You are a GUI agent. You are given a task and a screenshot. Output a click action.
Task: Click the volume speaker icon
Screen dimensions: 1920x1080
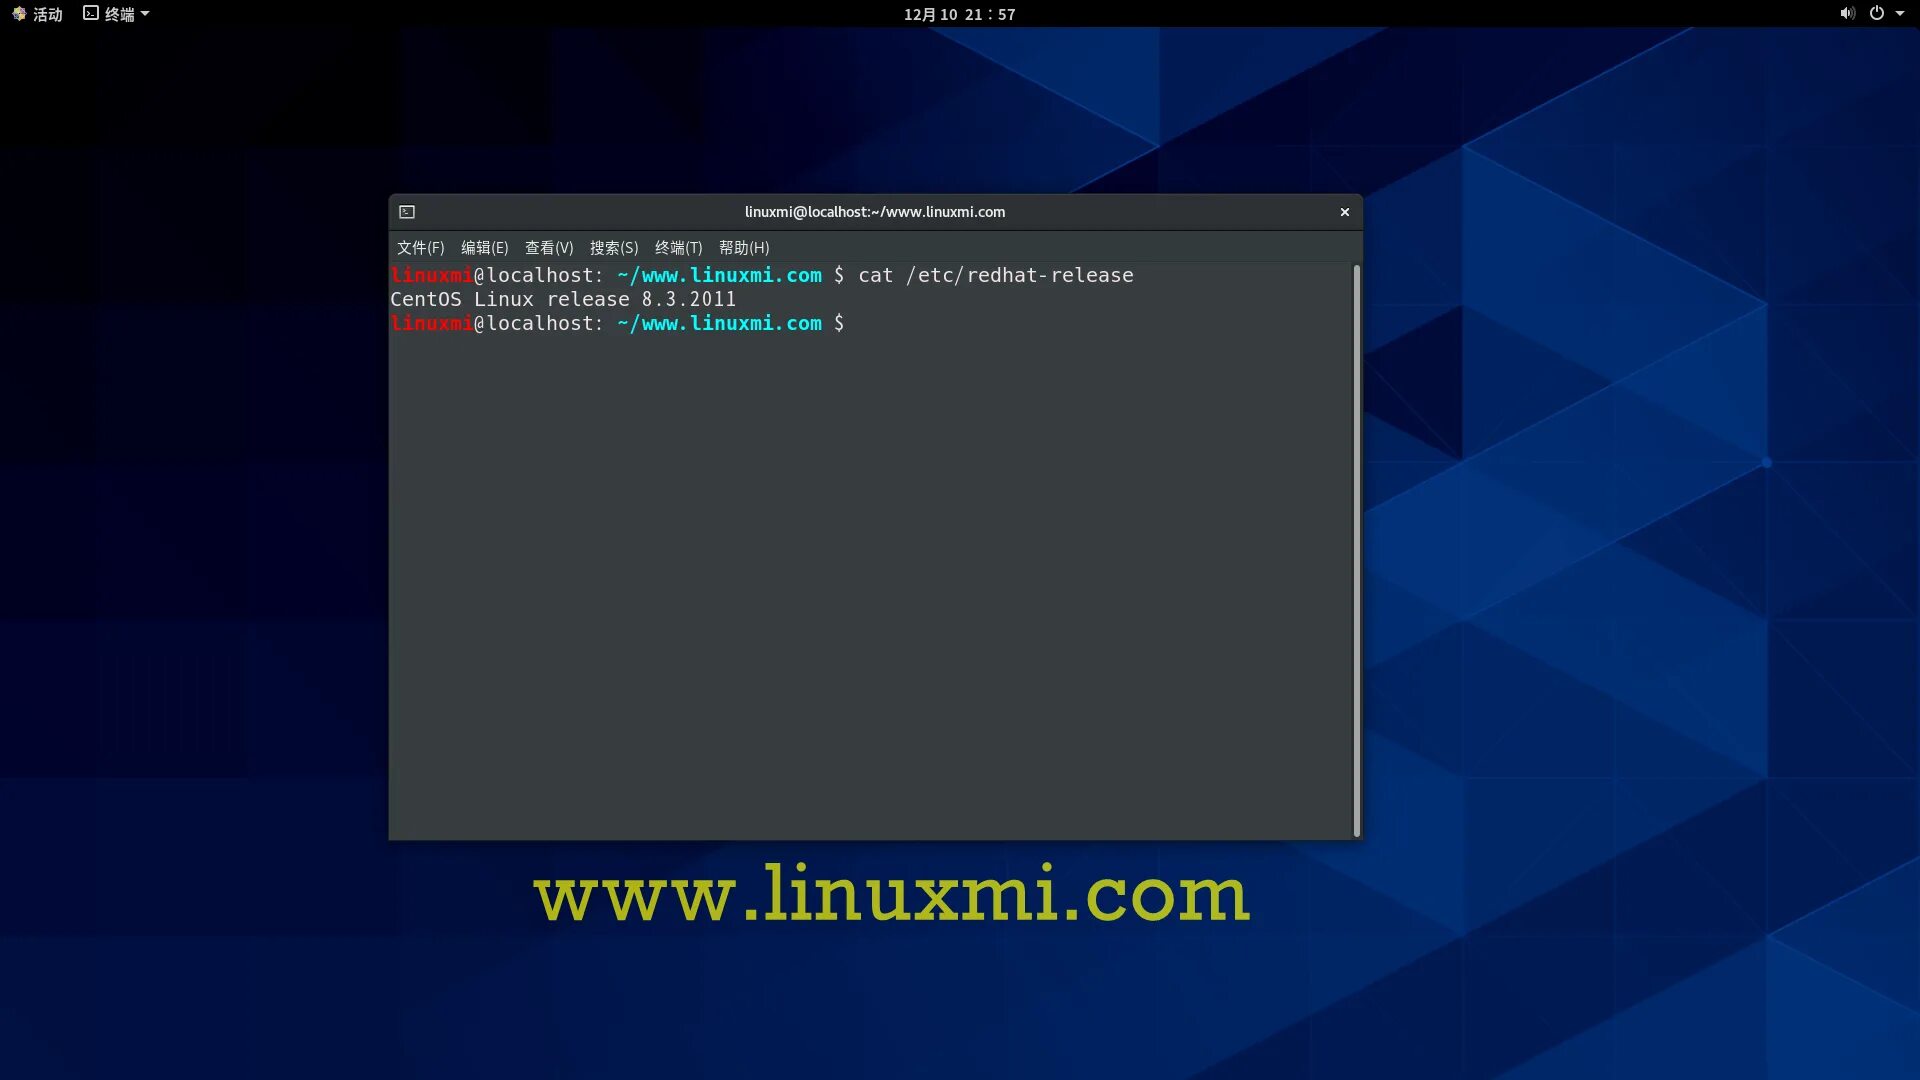pyautogui.click(x=1846, y=13)
